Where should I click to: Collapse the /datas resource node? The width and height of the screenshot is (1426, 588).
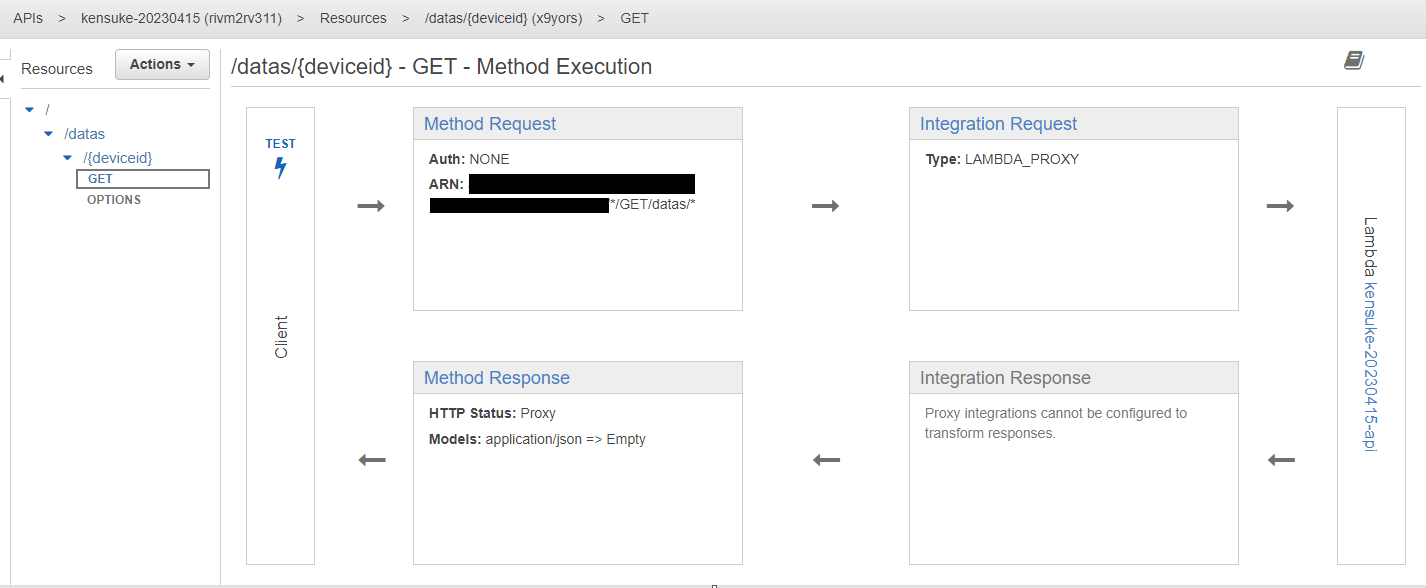[48, 133]
